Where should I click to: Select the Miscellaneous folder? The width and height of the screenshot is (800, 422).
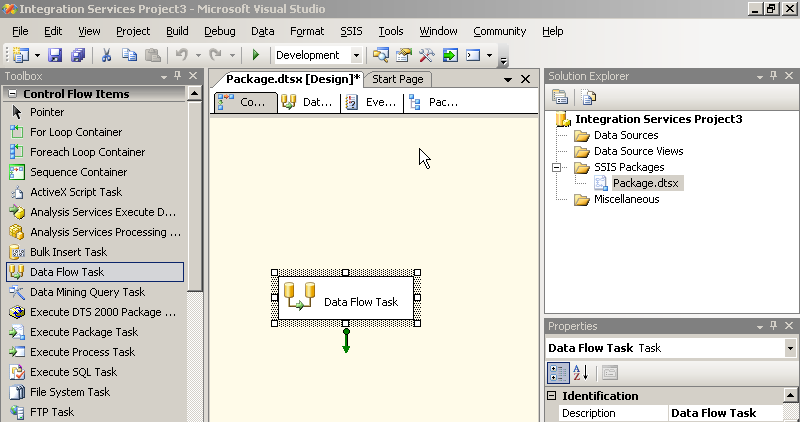(x=627, y=199)
